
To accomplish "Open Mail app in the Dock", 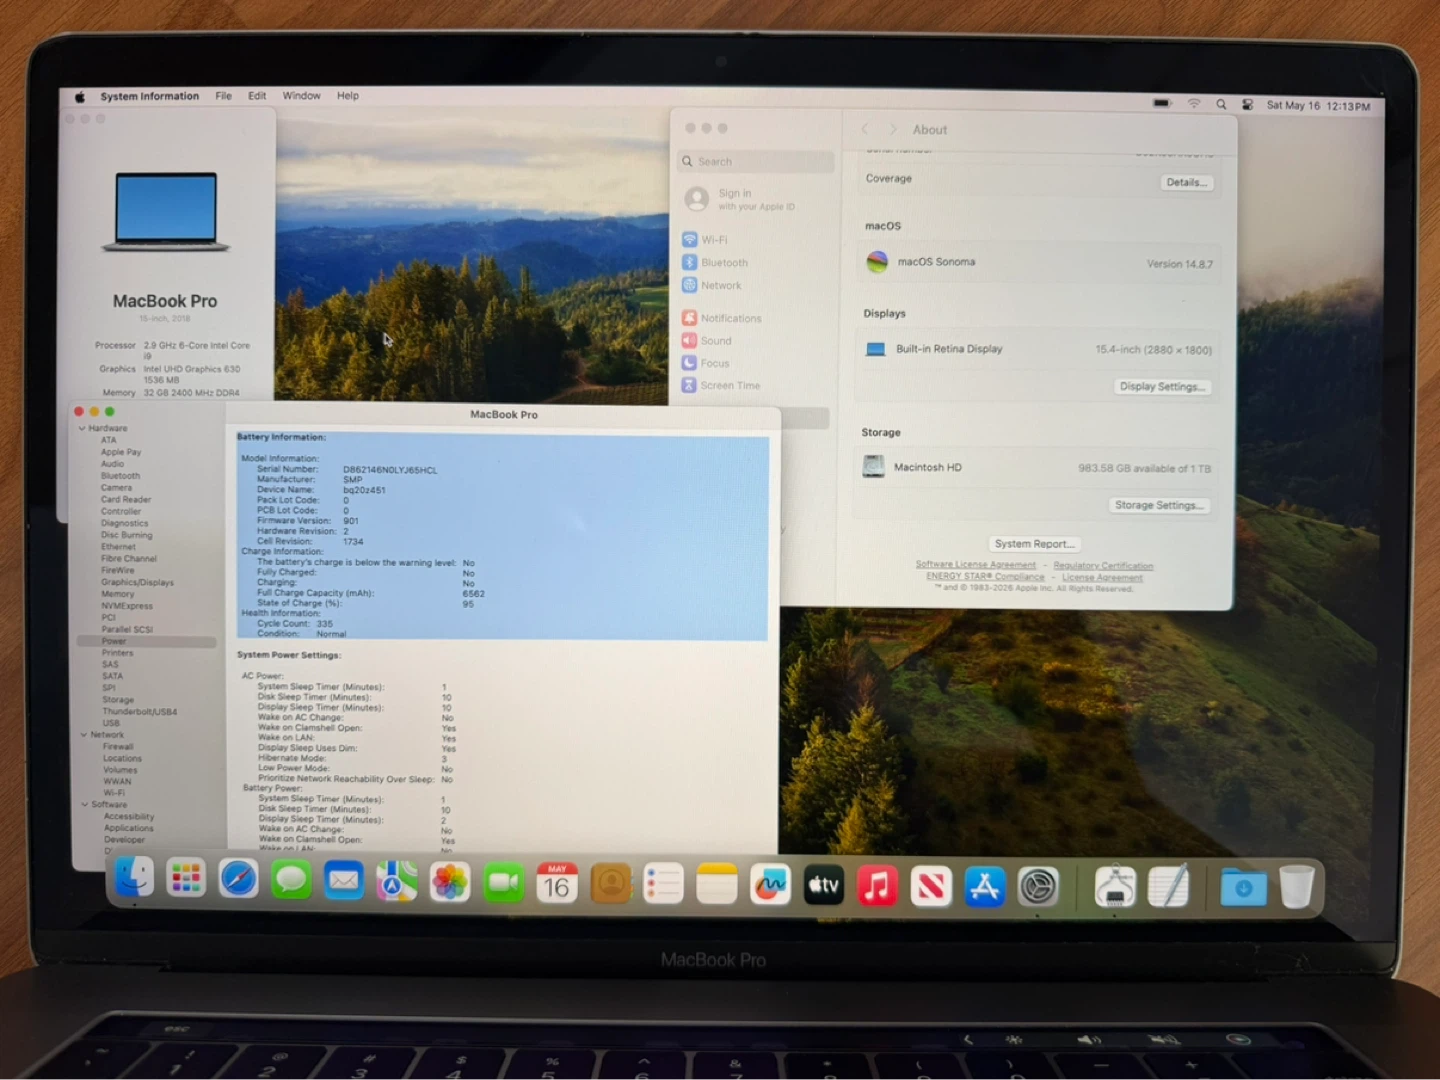I will pos(344,881).
